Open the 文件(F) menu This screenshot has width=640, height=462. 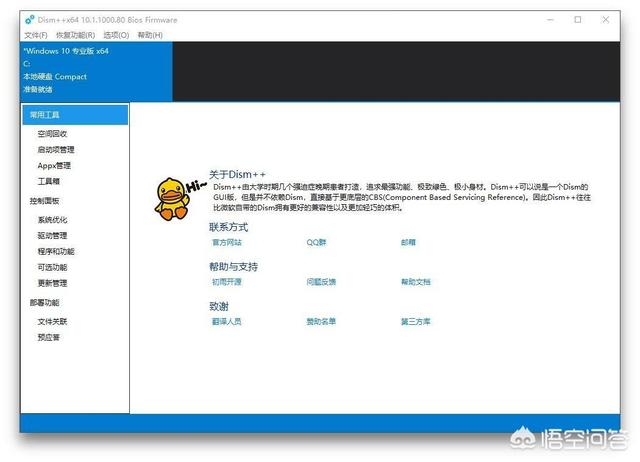[x=36, y=35]
